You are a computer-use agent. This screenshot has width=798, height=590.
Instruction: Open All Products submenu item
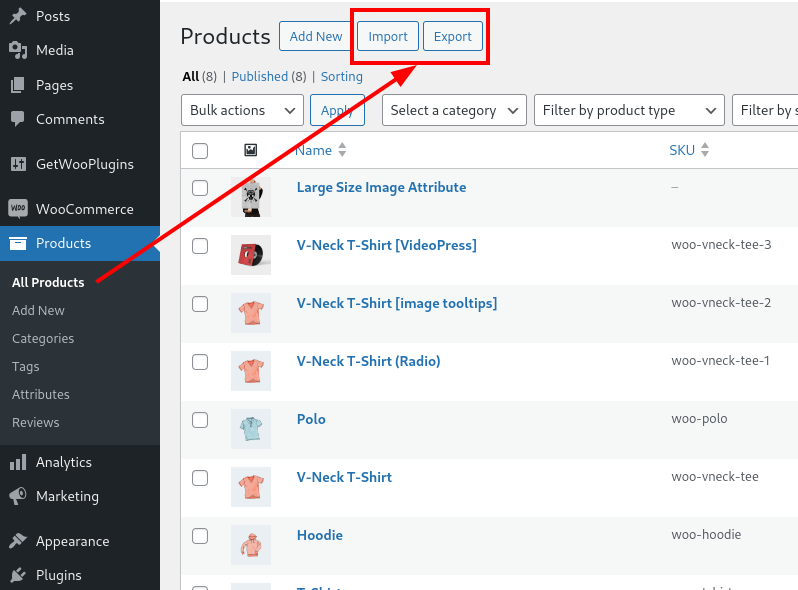pyautogui.click(x=48, y=283)
